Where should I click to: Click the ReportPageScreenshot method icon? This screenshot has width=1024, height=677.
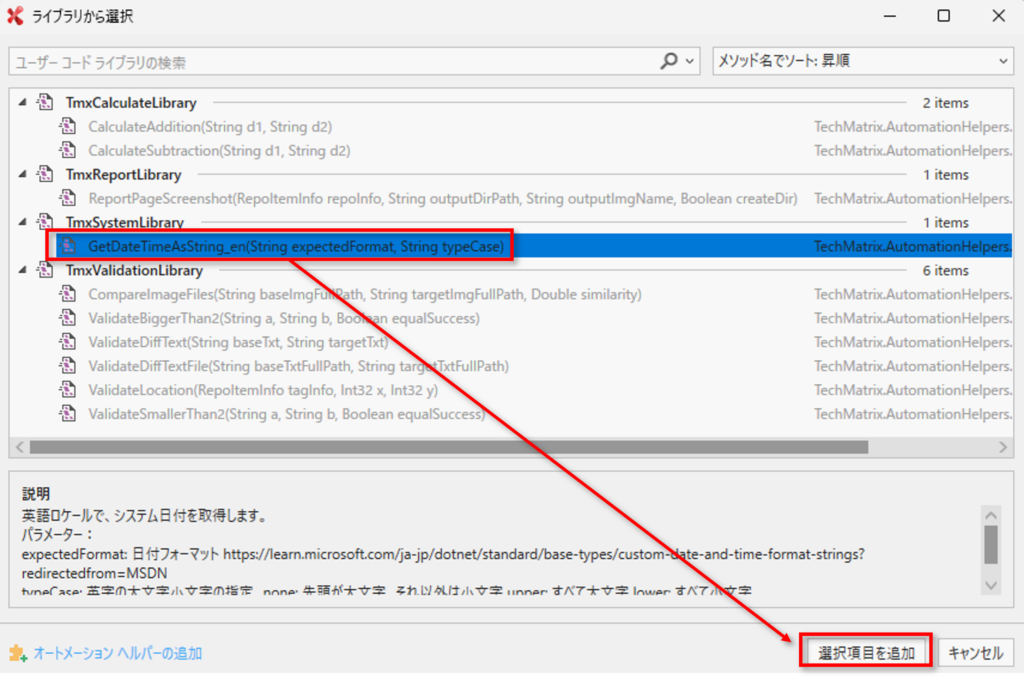coord(68,199)
